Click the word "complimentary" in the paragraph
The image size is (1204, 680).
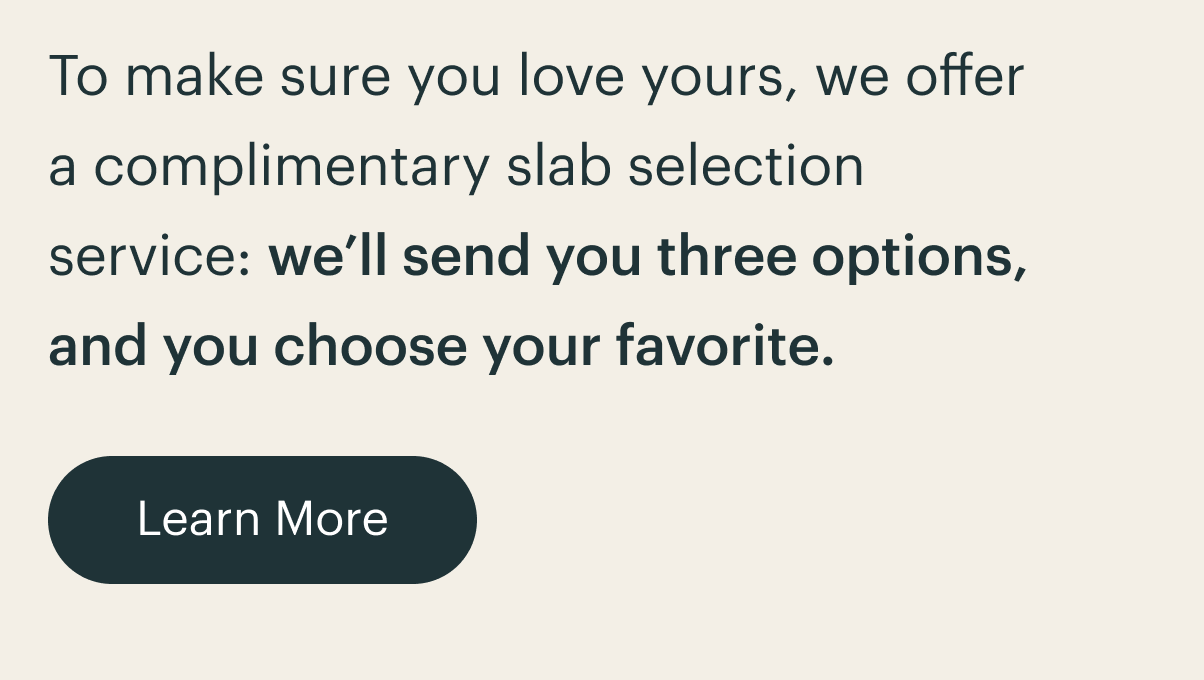pos(292,168)
